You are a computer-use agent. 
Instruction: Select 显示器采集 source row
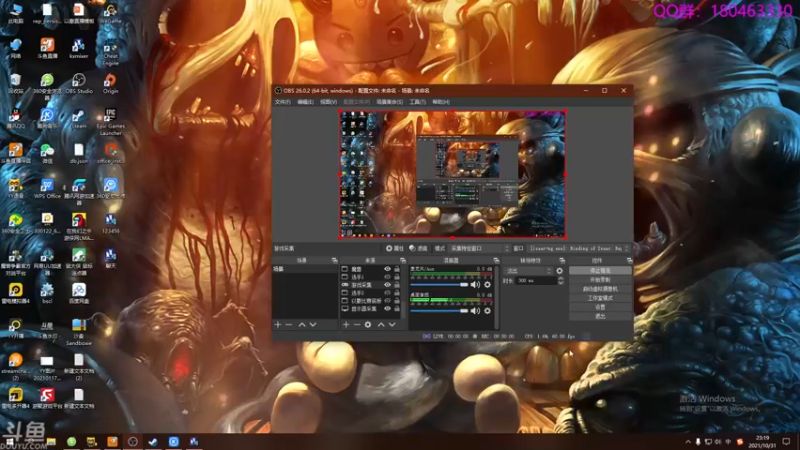click(x=372, y=309)
